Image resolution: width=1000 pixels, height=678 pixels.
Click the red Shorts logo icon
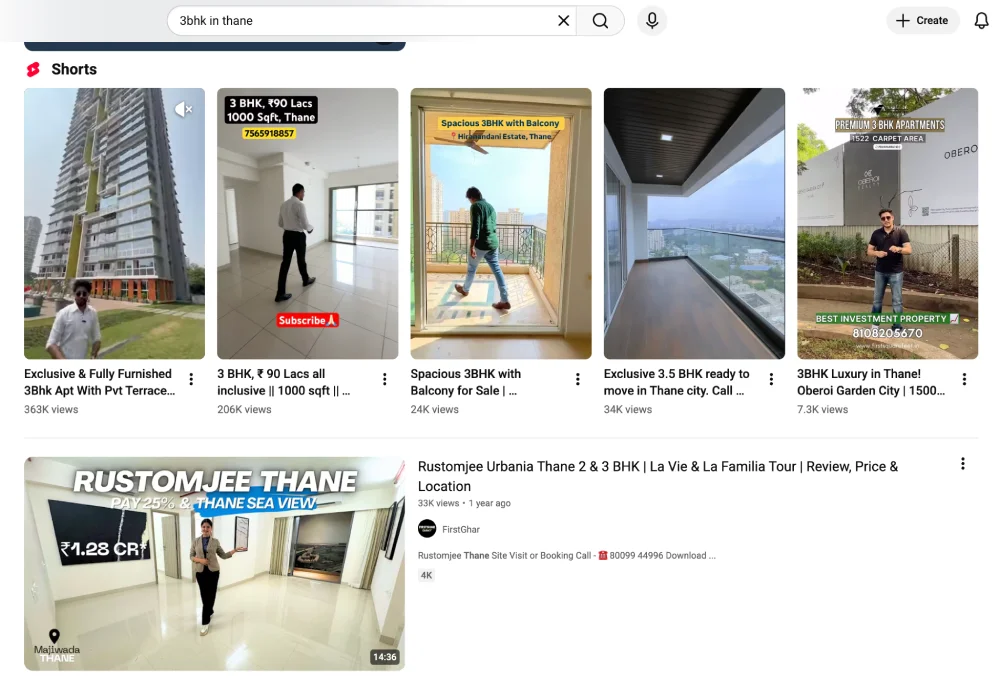33,70
